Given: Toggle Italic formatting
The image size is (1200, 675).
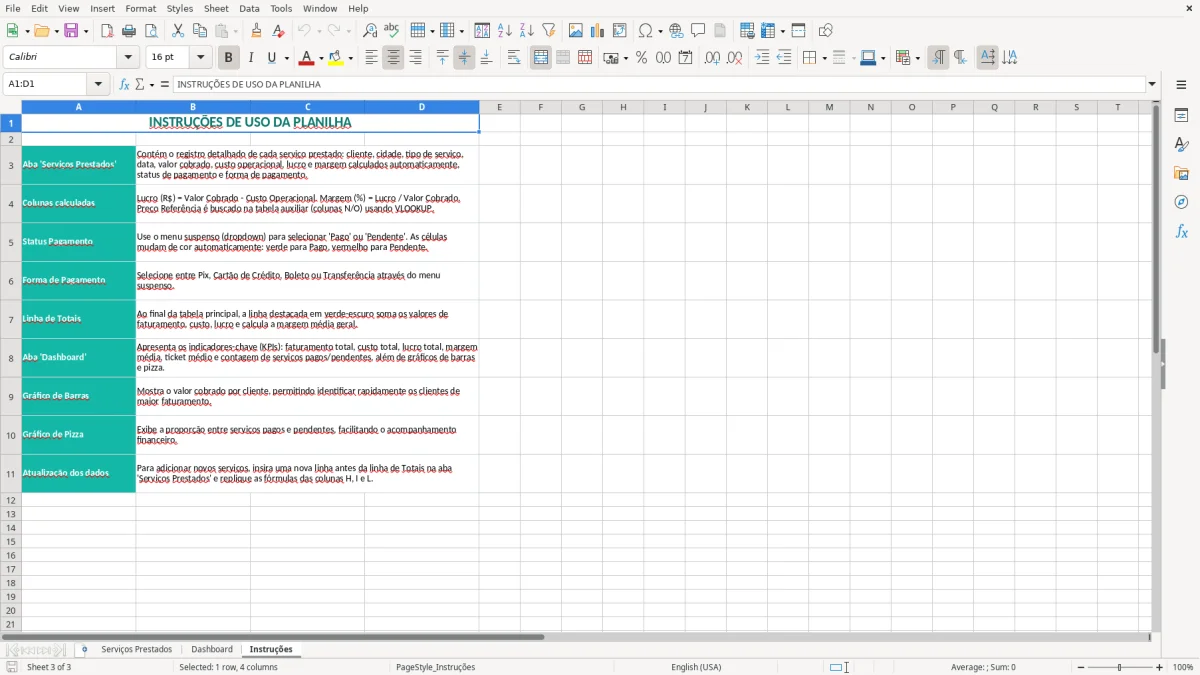Looking at the screenshot, I should pyautogui.click(x=251, y=58).
